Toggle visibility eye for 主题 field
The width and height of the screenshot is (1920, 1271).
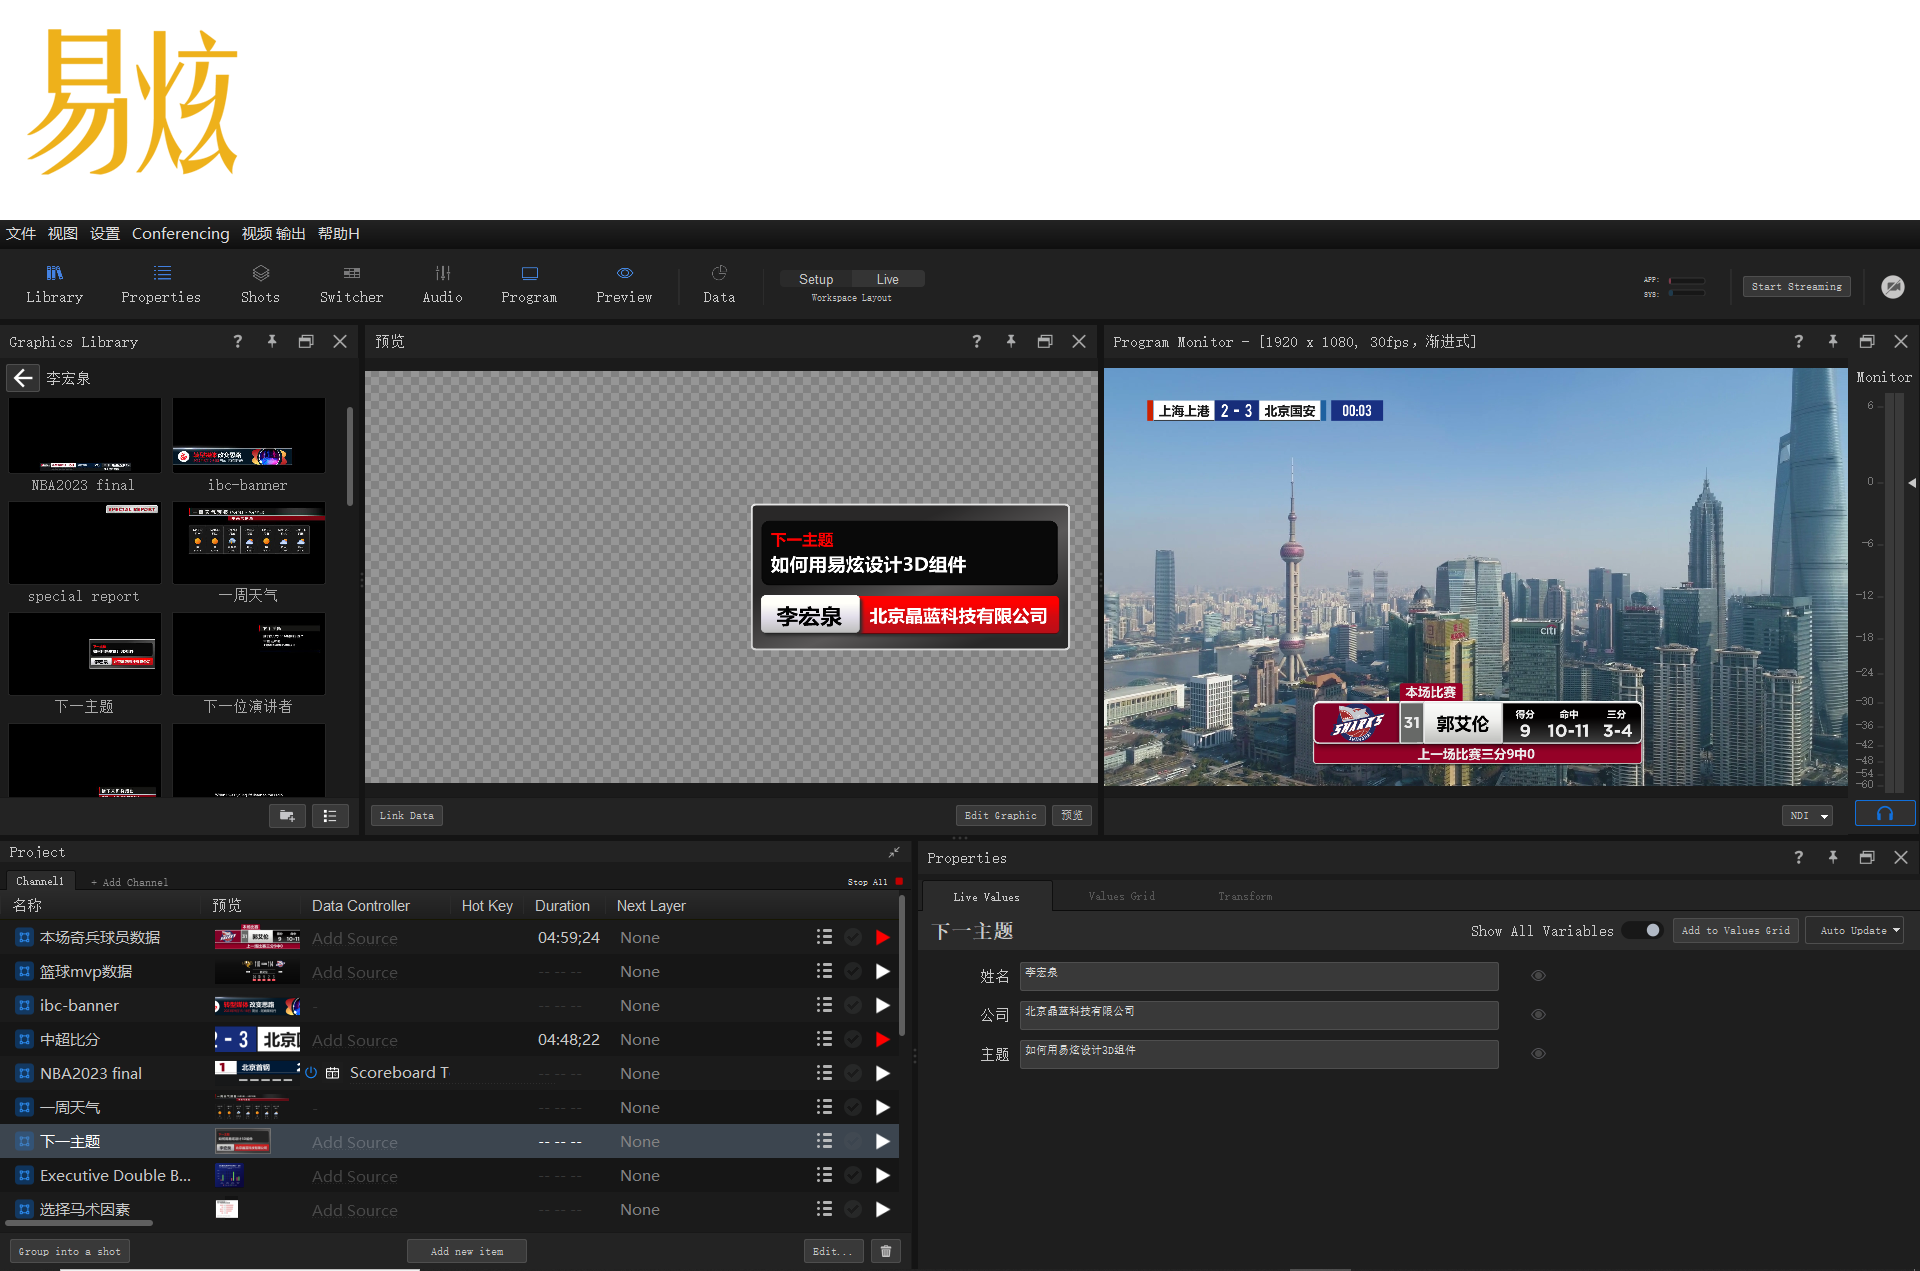pos(1538,1053)
